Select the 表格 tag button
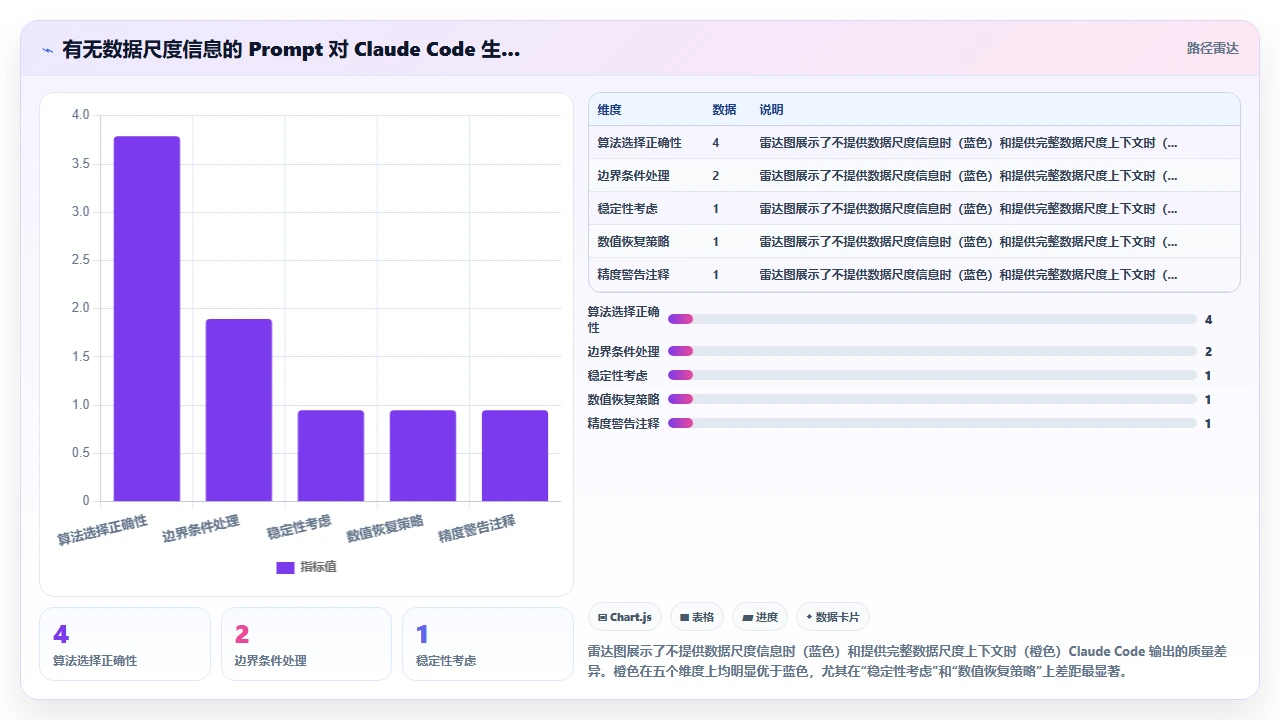 (696, 617)
